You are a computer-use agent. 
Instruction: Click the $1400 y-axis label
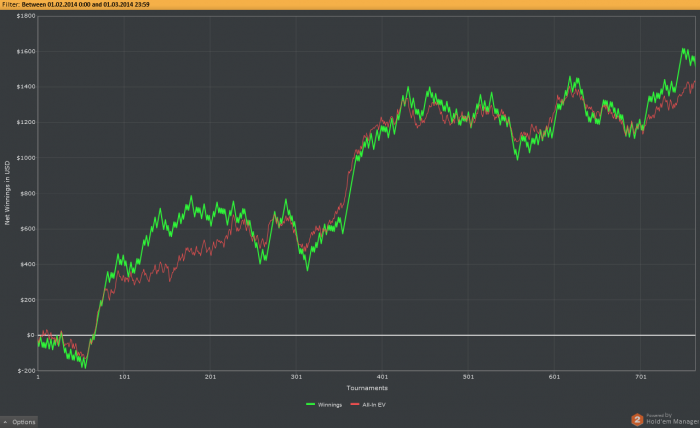pyautogui.click(x=25, y=87)
